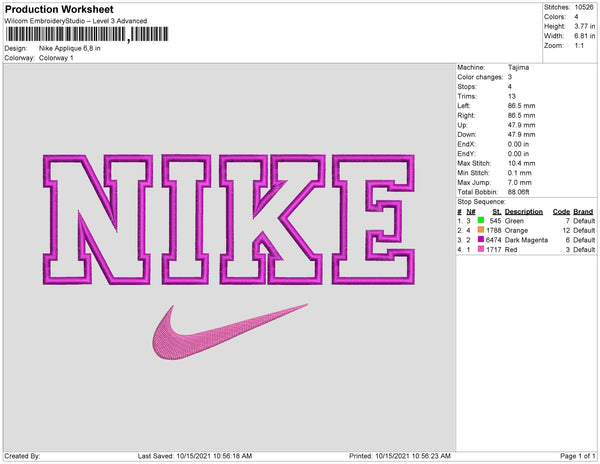Click the Zoom value 1:1
600x464 pixels.
point(579,46)
